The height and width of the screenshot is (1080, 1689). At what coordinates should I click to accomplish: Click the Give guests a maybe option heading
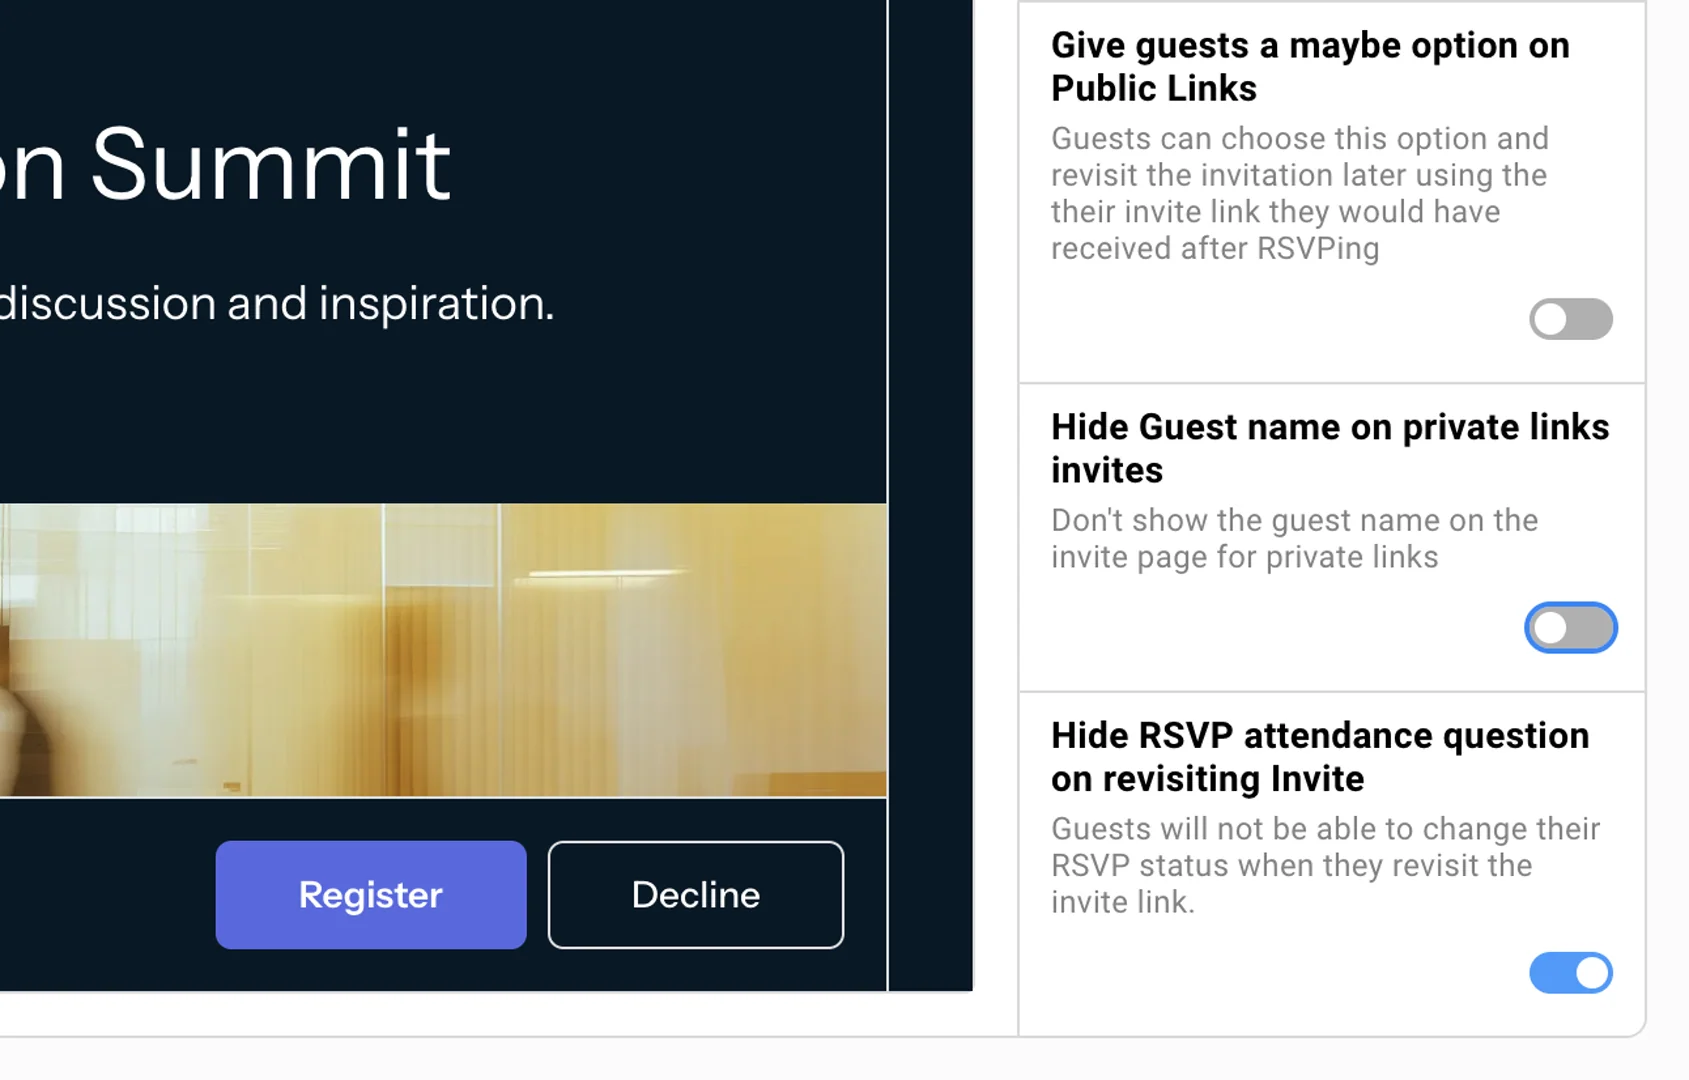point(1310,67)
